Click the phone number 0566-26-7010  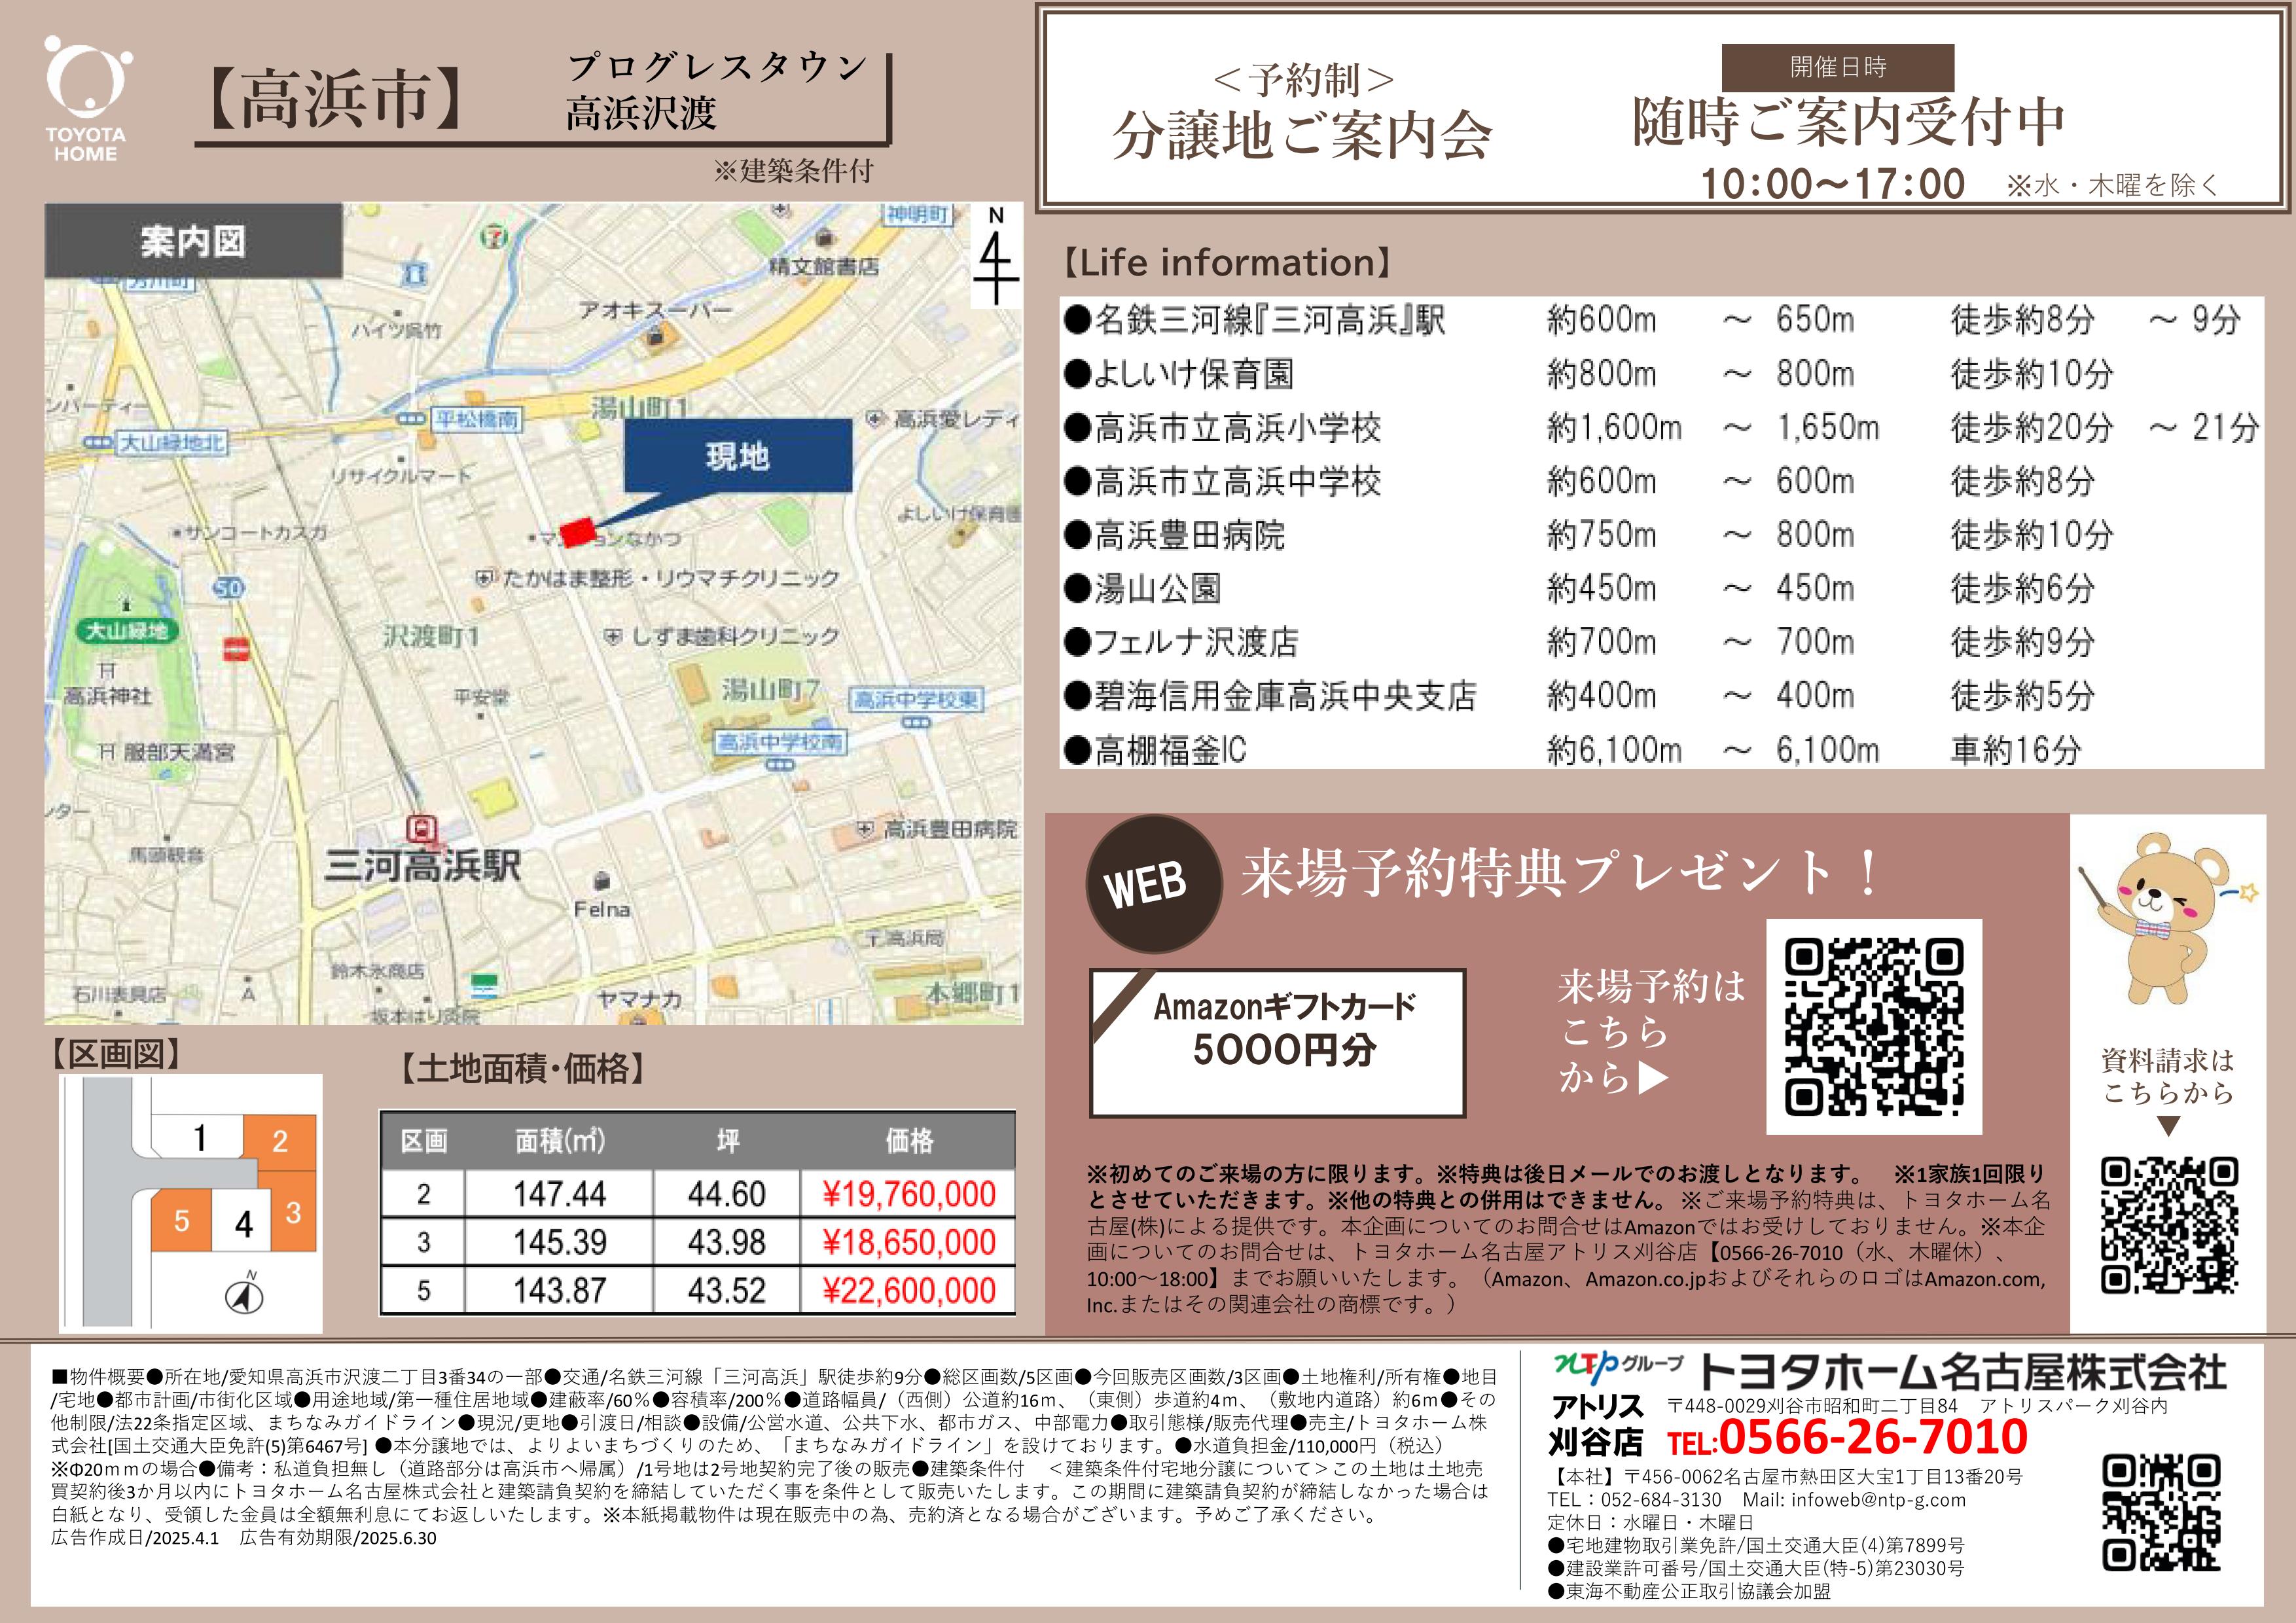click(1873, 1436)
